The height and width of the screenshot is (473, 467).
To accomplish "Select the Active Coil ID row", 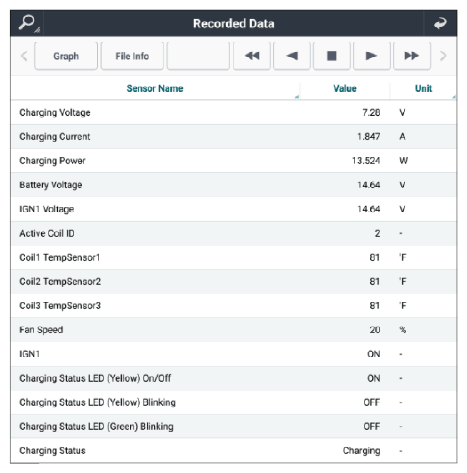I will 234,233.
